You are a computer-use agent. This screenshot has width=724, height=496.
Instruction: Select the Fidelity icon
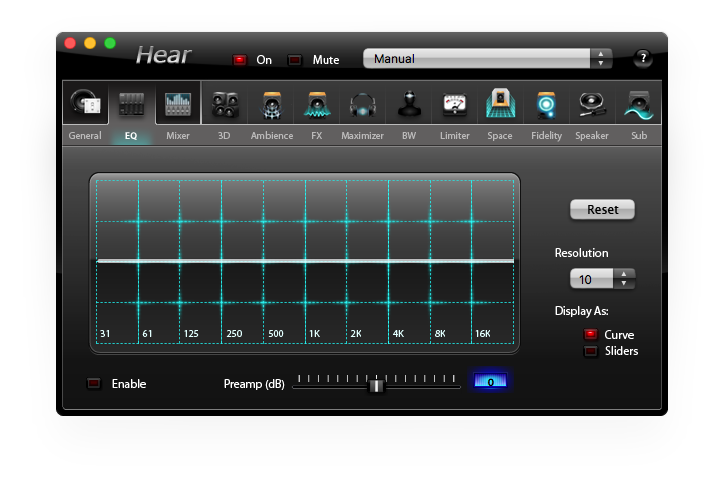coord(547,105)
